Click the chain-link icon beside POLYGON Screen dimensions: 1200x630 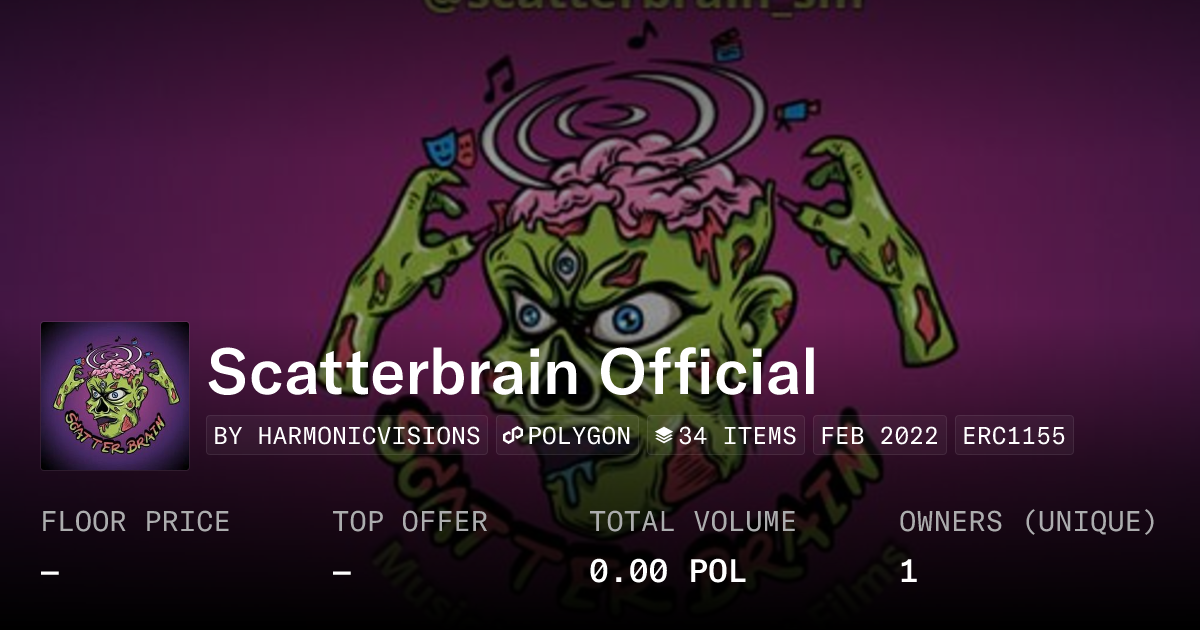[x=514, y=436]
